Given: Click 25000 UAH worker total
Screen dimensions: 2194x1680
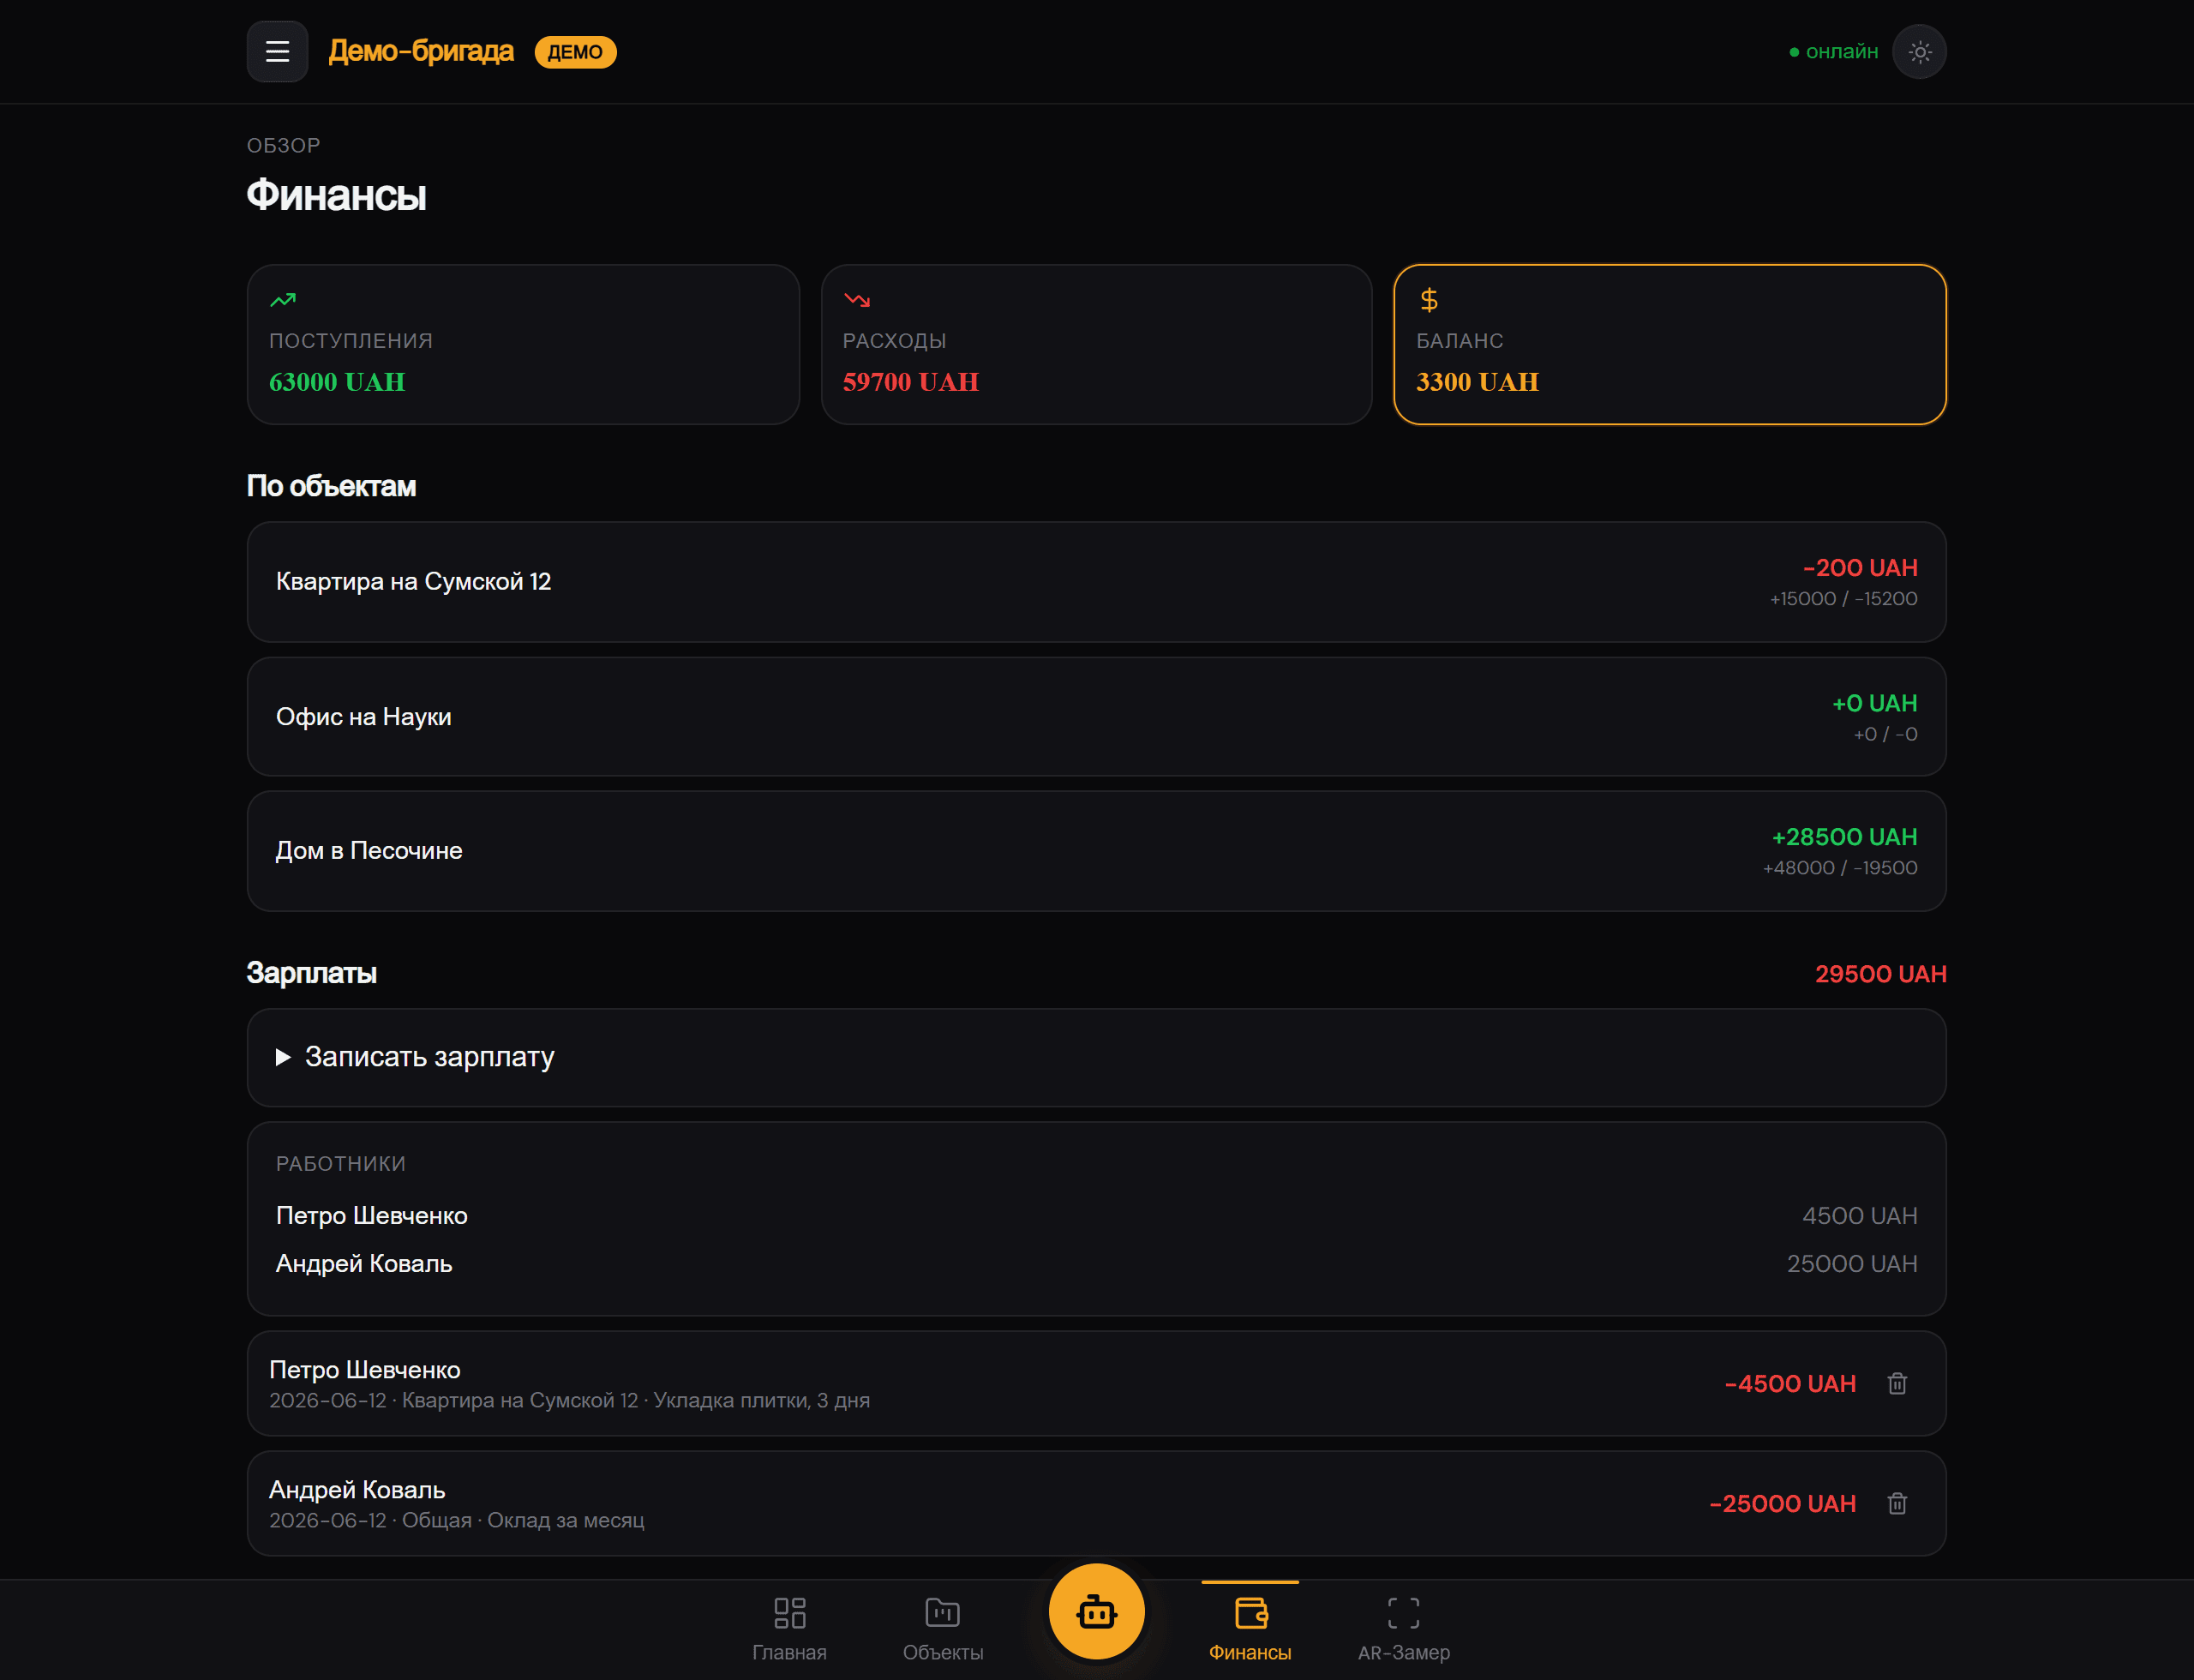Looking at the screenshot, I should click(1851, 1263).
